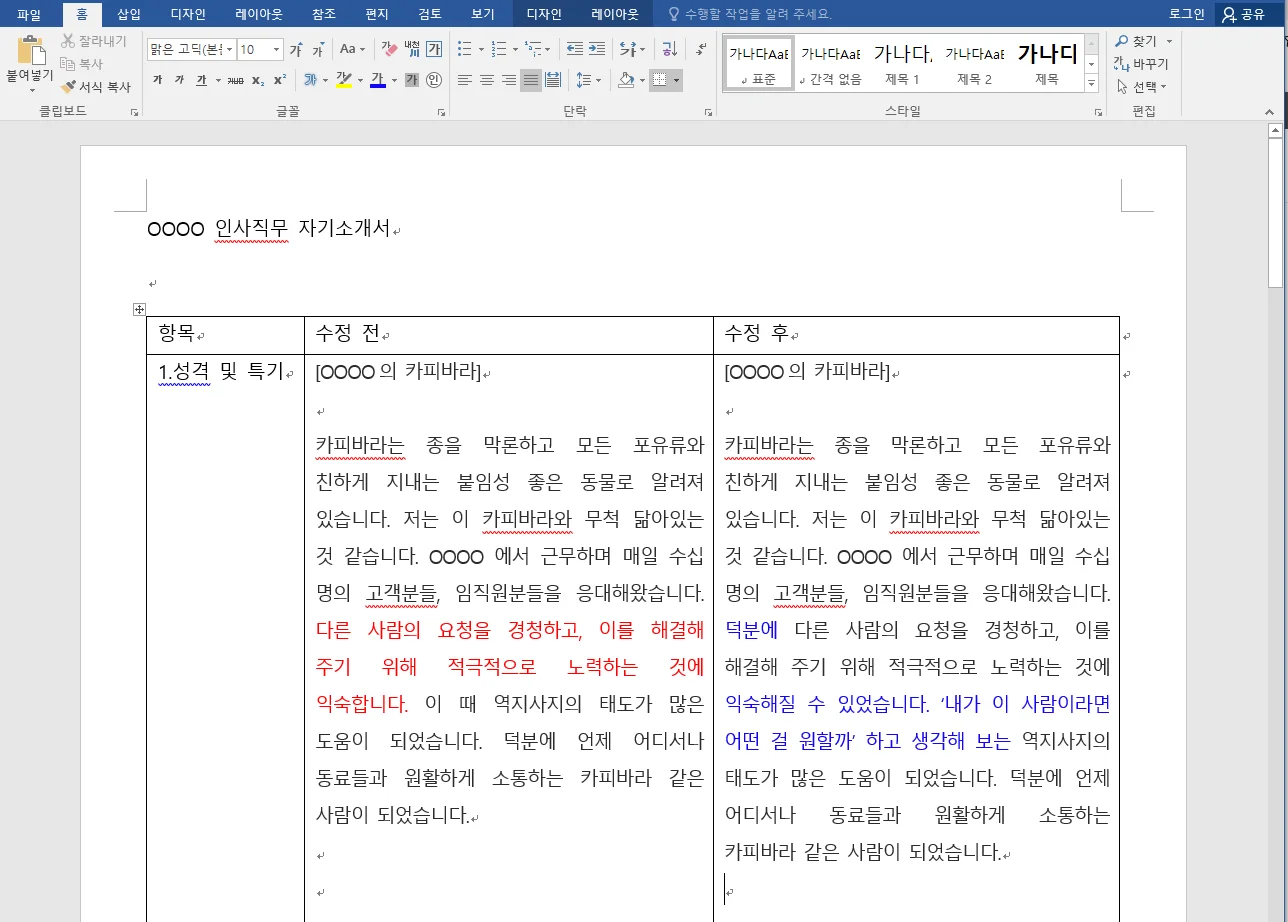1288x922 pixels.
Task: Open the paragraph (단락) dialog launcher
Action: click(708, 114)
